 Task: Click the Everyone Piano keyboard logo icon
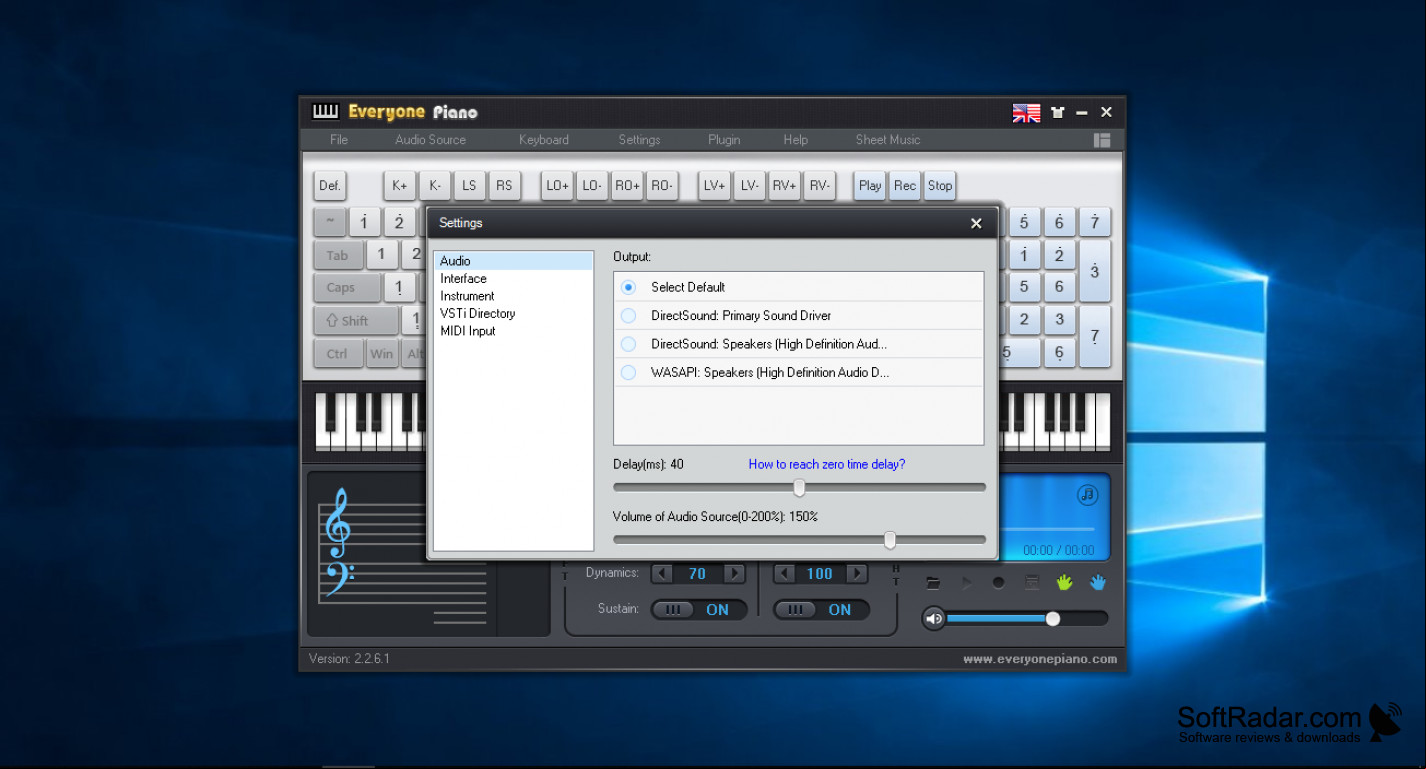tap(326, 112)
